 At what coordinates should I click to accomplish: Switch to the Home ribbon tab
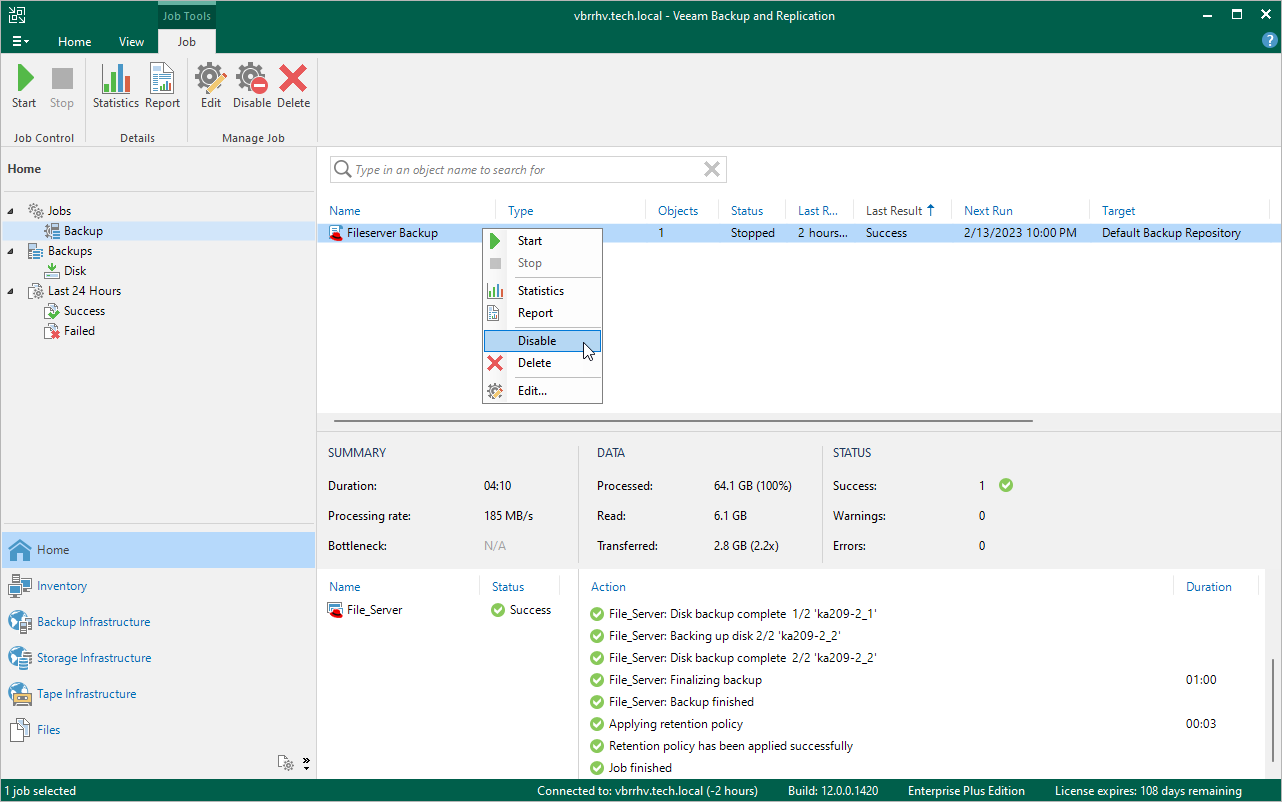click(75, 42)
